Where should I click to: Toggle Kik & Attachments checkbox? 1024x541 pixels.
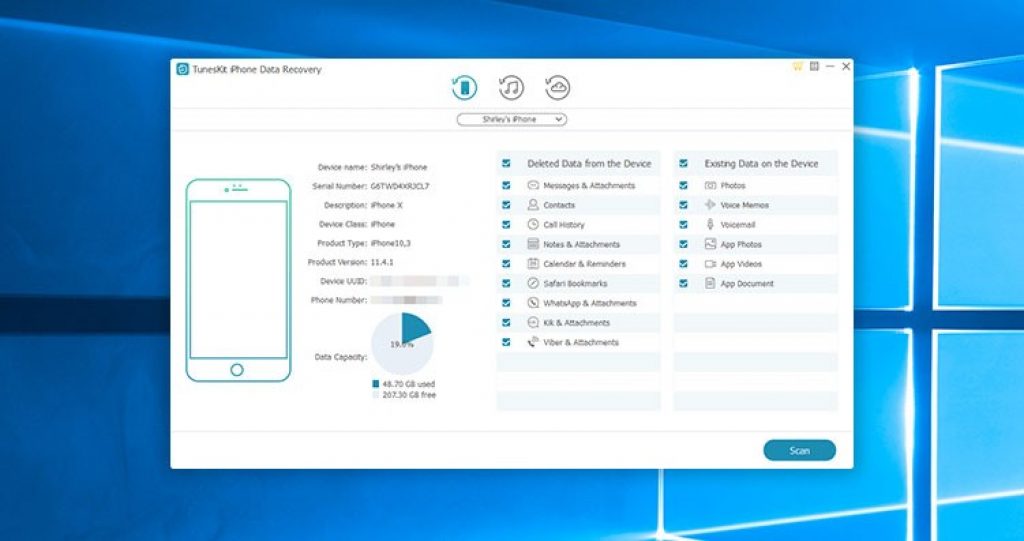pos(506,323)
